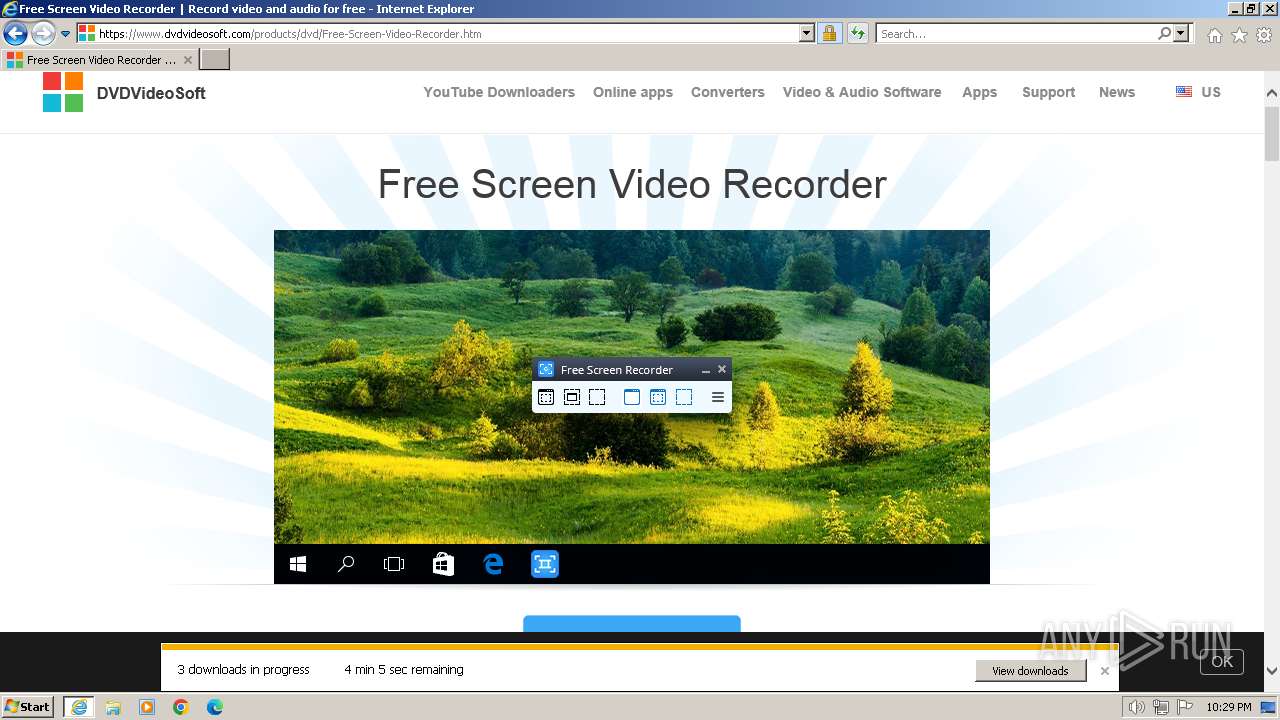Open Video & Audio Software menu
Viewport: 1280px width, 720px height.
862,92
